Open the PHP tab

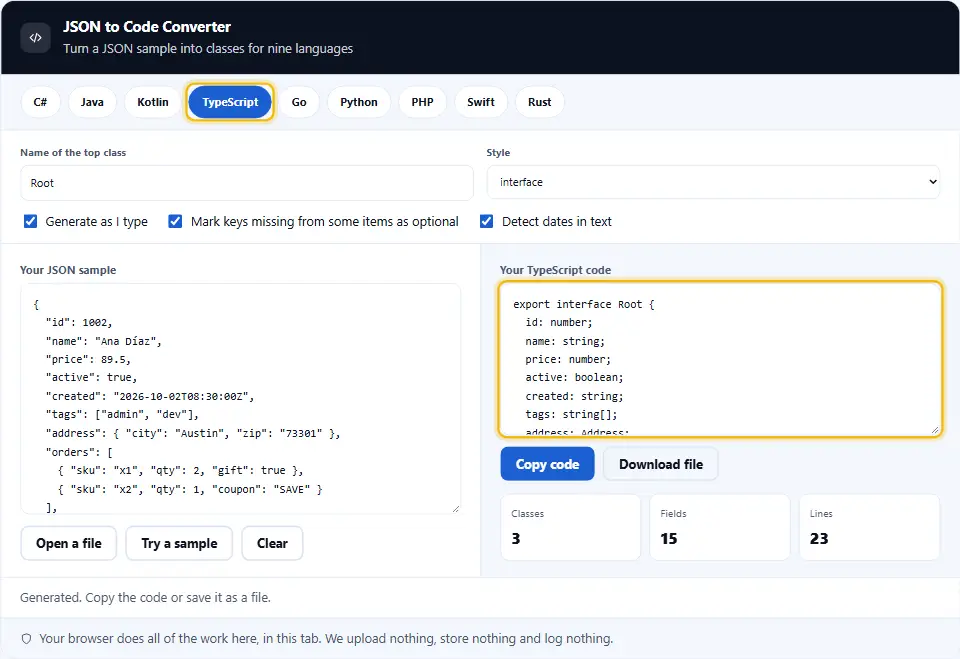click(422, 102)
